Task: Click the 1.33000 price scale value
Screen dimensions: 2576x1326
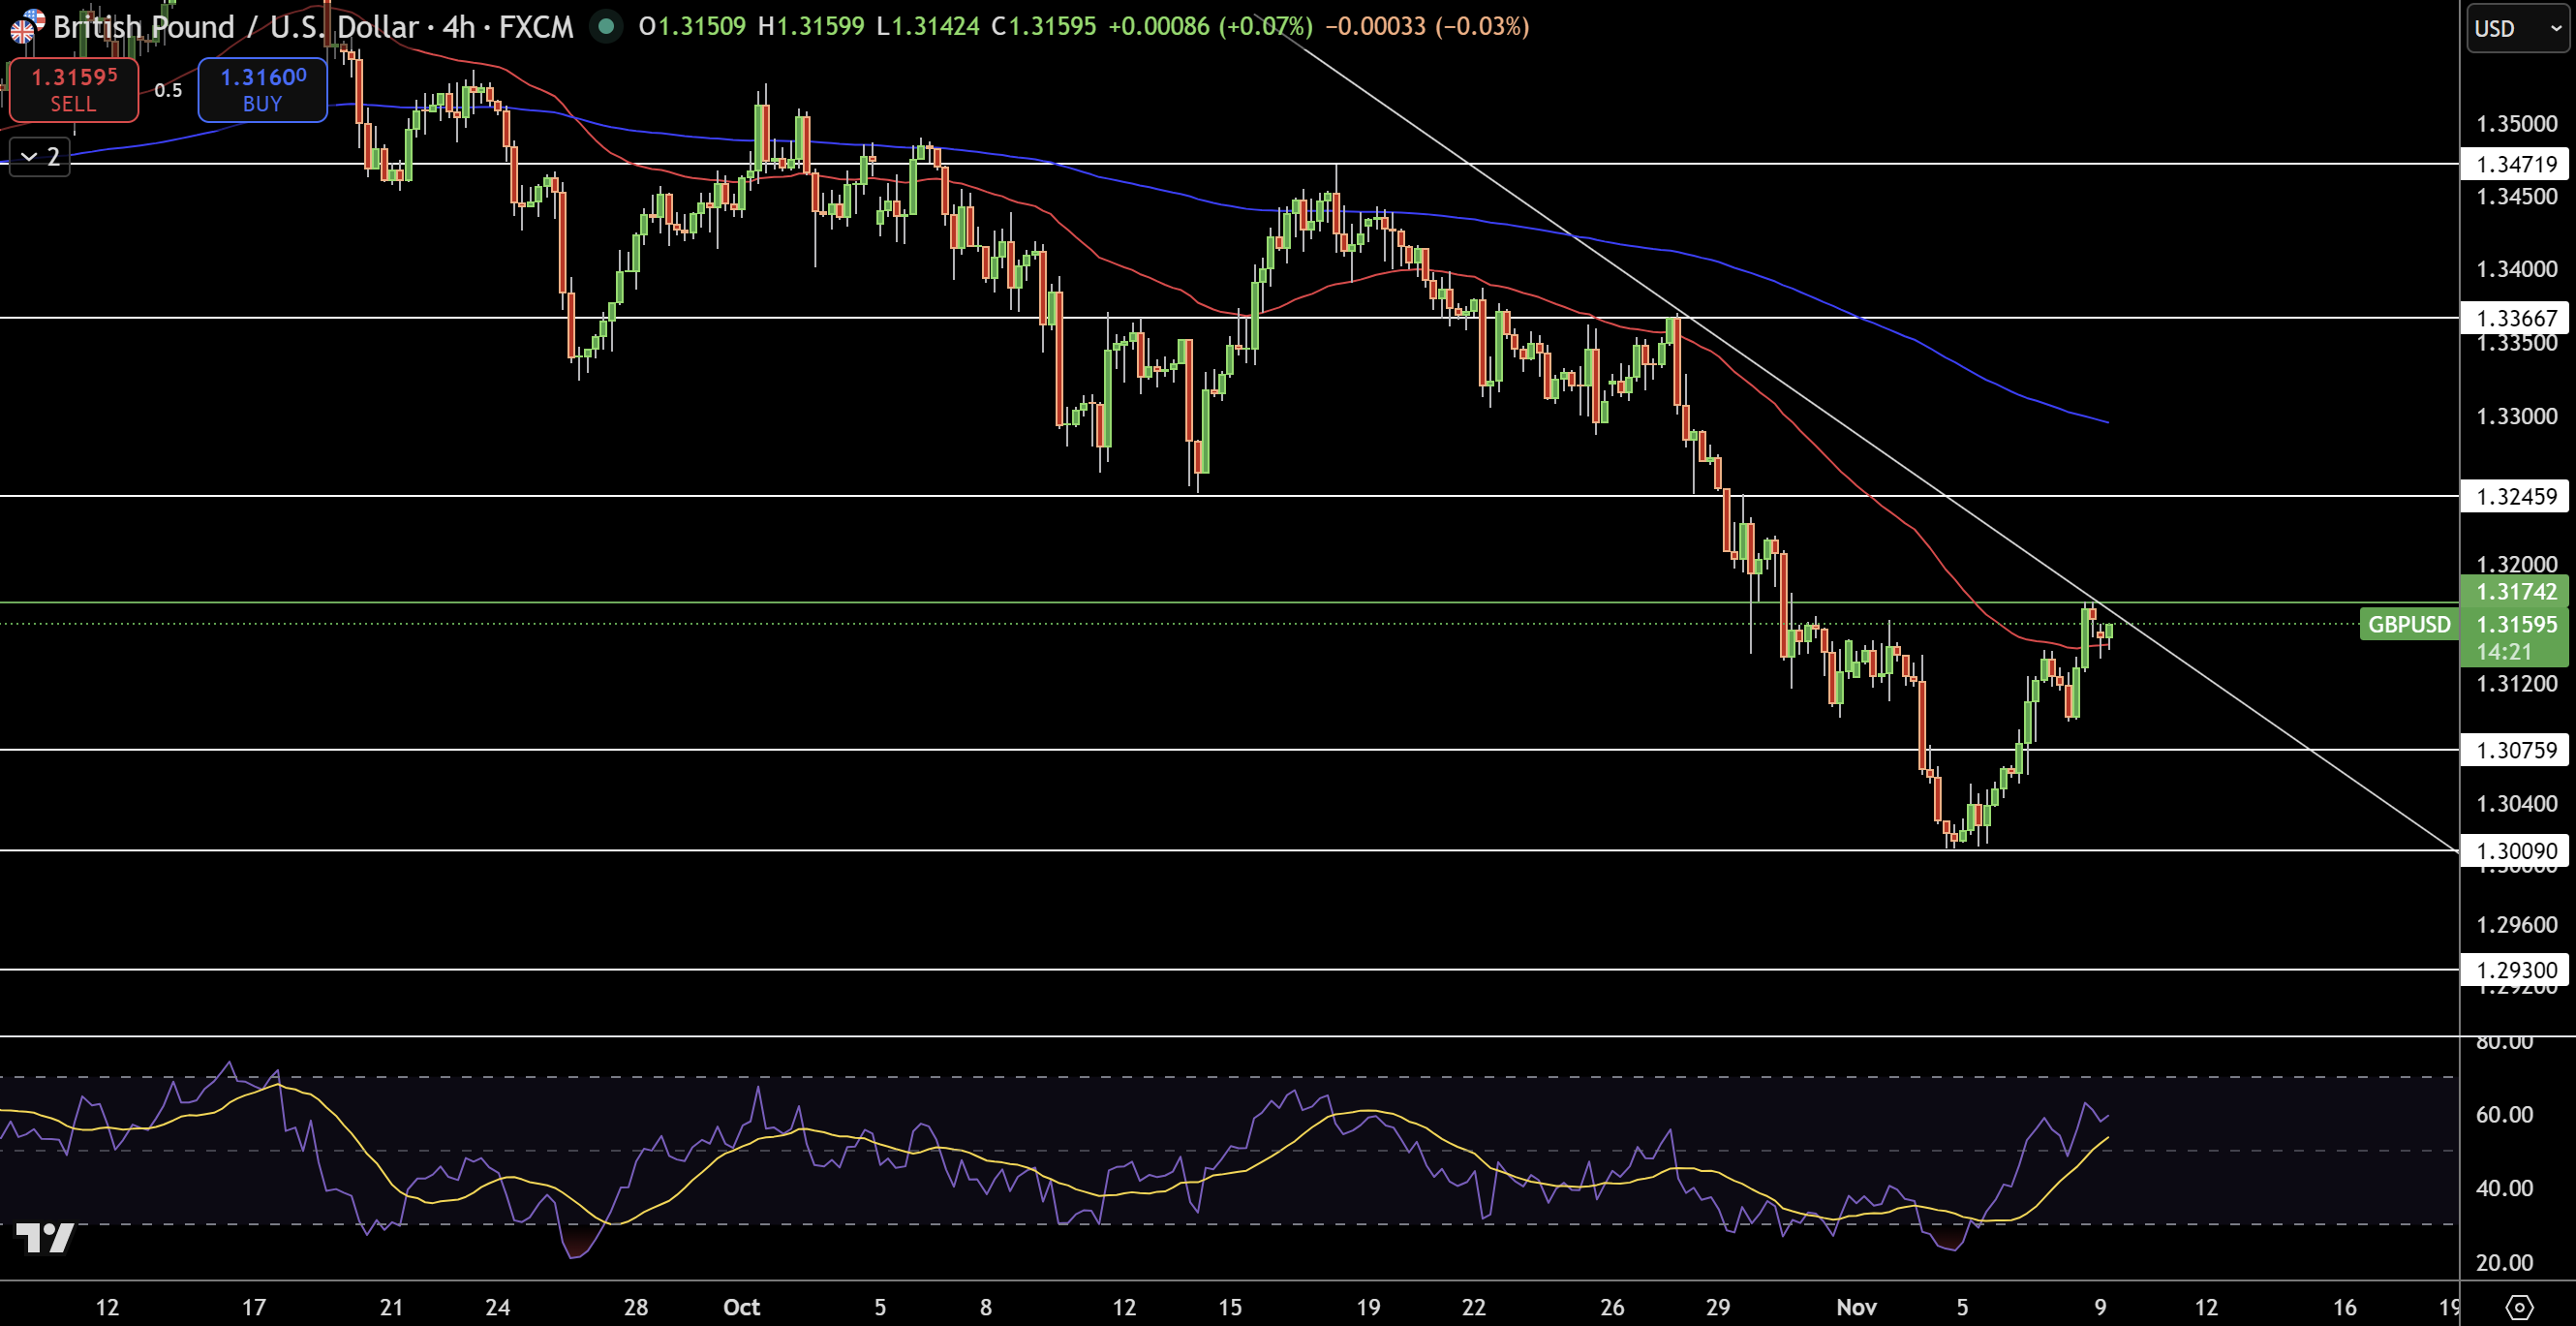Action: click(2516, 416)
